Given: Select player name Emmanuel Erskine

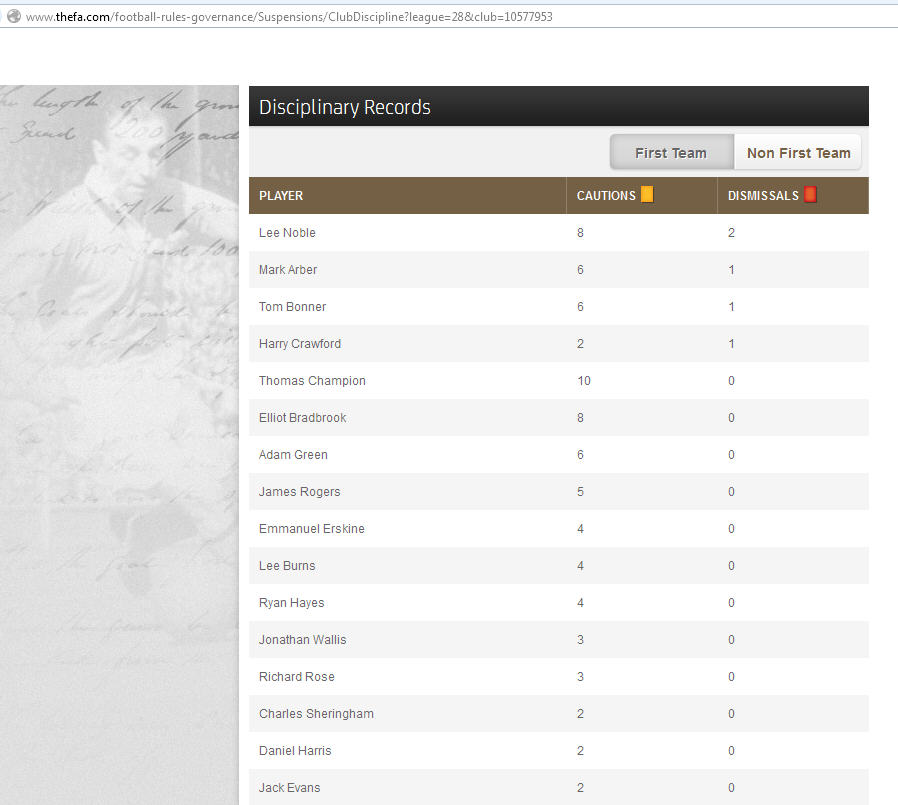Looking at the screenshot, I should [x=312, y=528].
